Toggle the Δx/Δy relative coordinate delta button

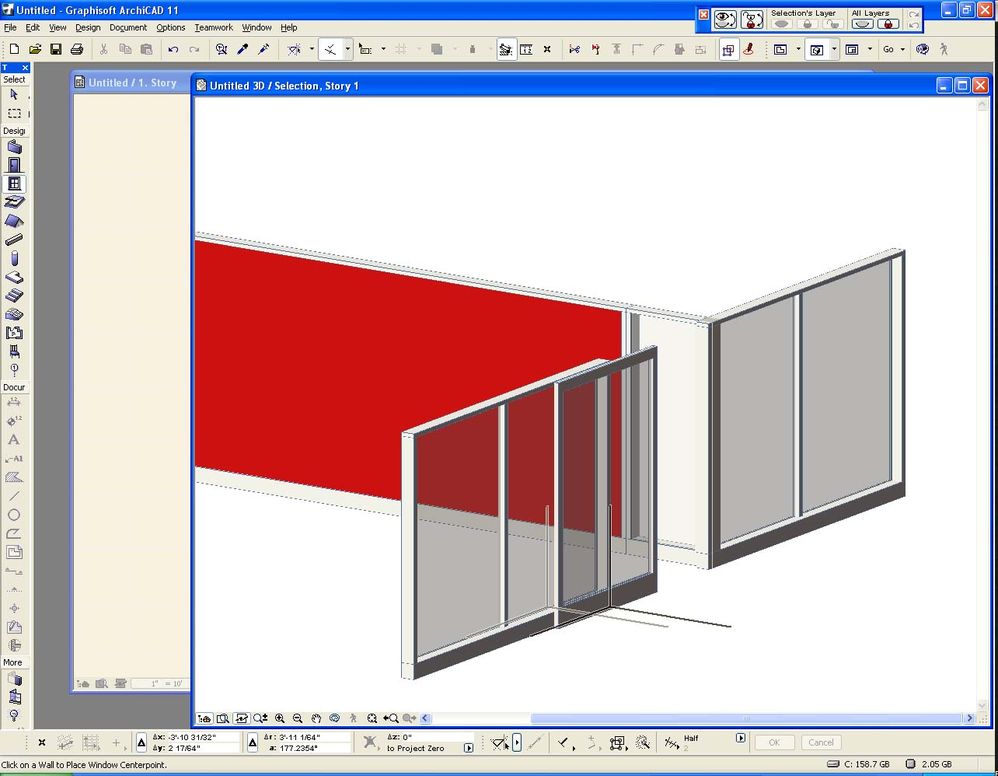tap(141, 742)
